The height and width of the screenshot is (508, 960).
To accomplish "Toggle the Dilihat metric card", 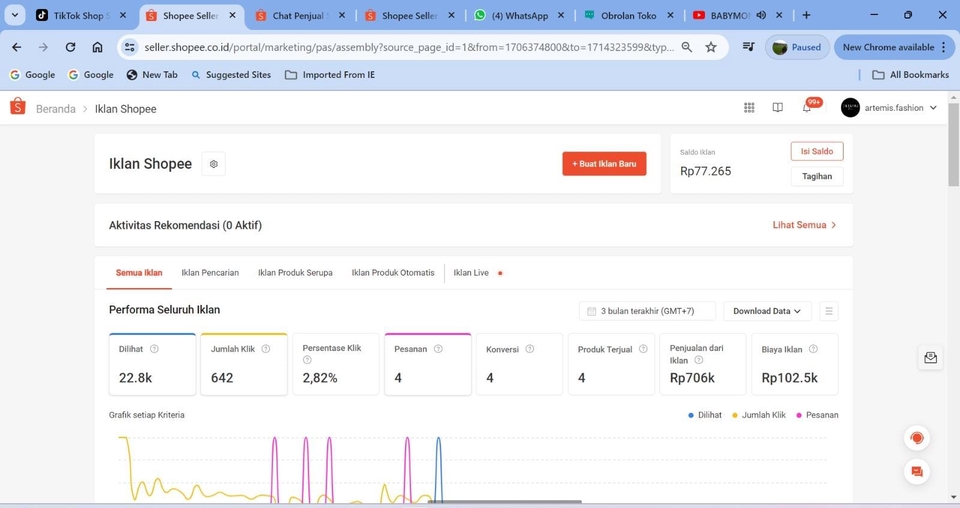I will coord(152,364).
